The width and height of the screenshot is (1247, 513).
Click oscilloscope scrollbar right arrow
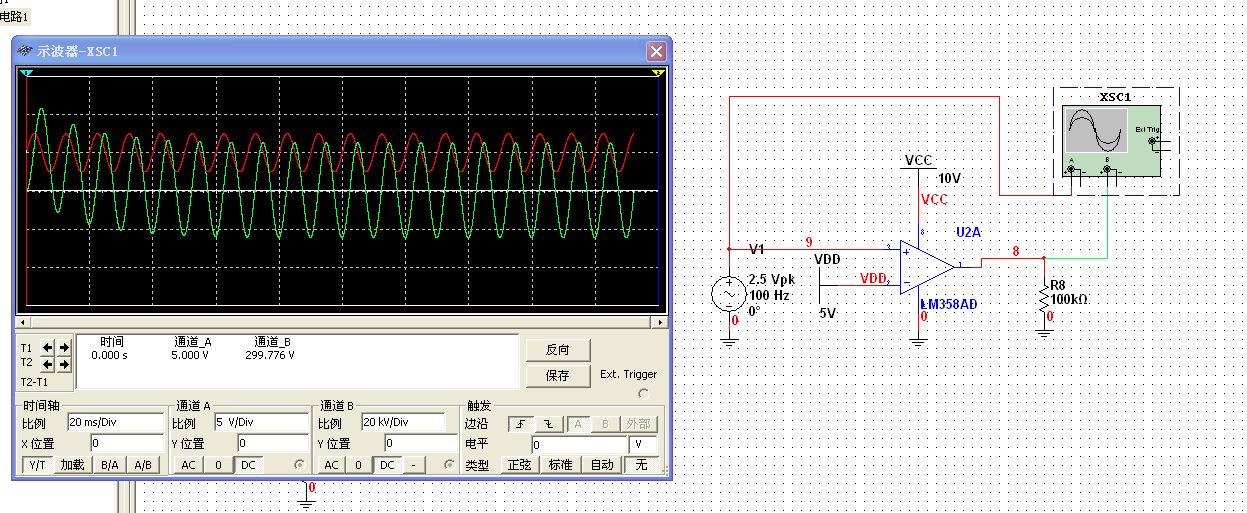(x=660, y=323)
